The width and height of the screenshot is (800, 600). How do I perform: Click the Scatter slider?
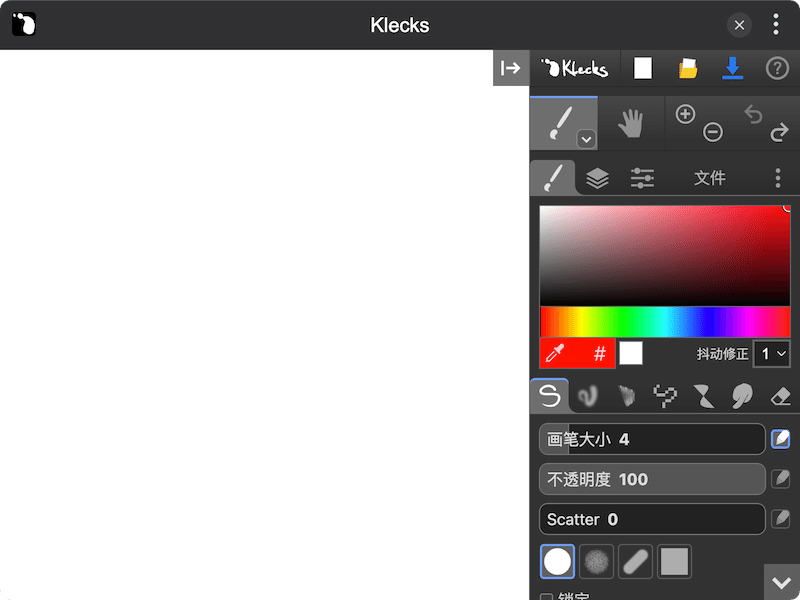coord(652,519)
